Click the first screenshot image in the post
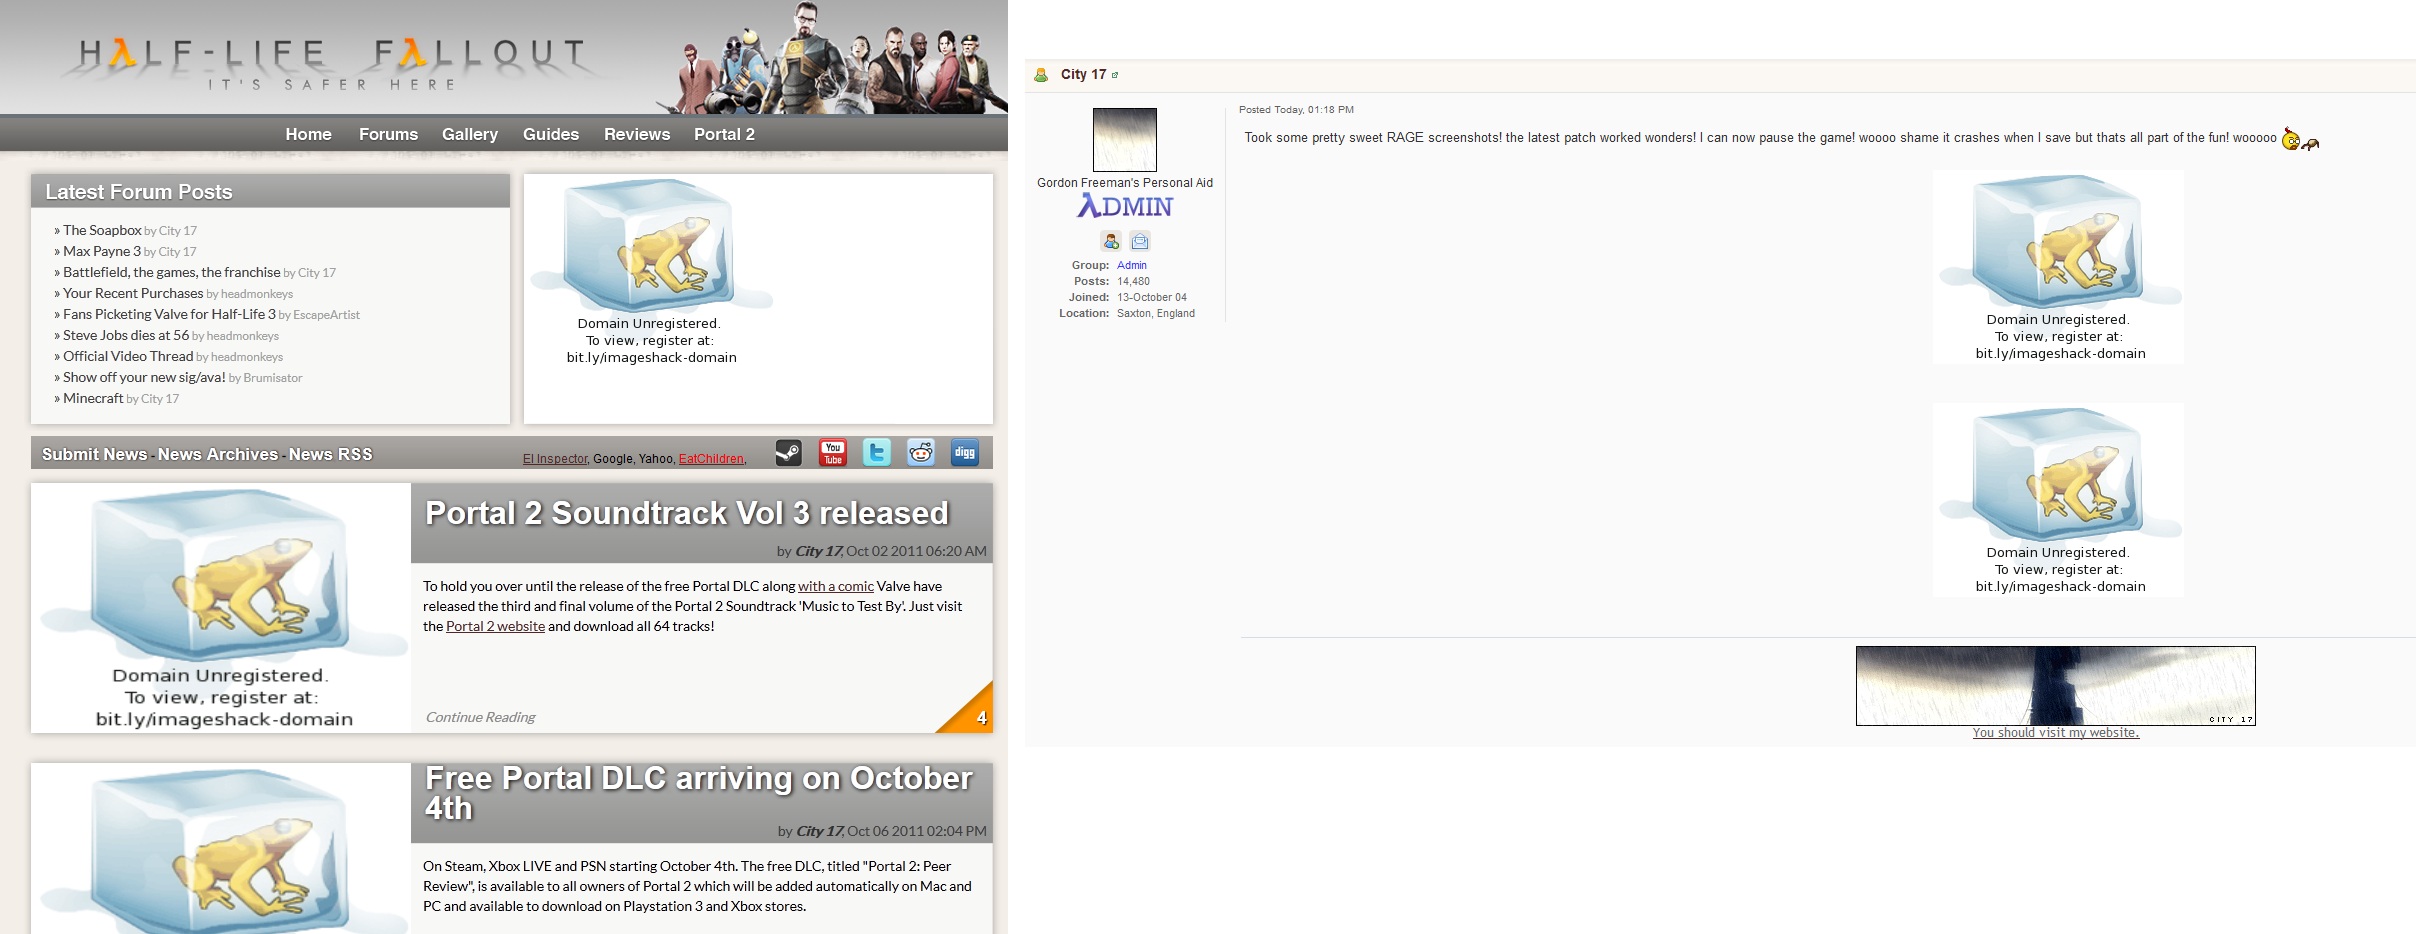This screenshot has width=2416, height=934. [x=2059, y=266]
